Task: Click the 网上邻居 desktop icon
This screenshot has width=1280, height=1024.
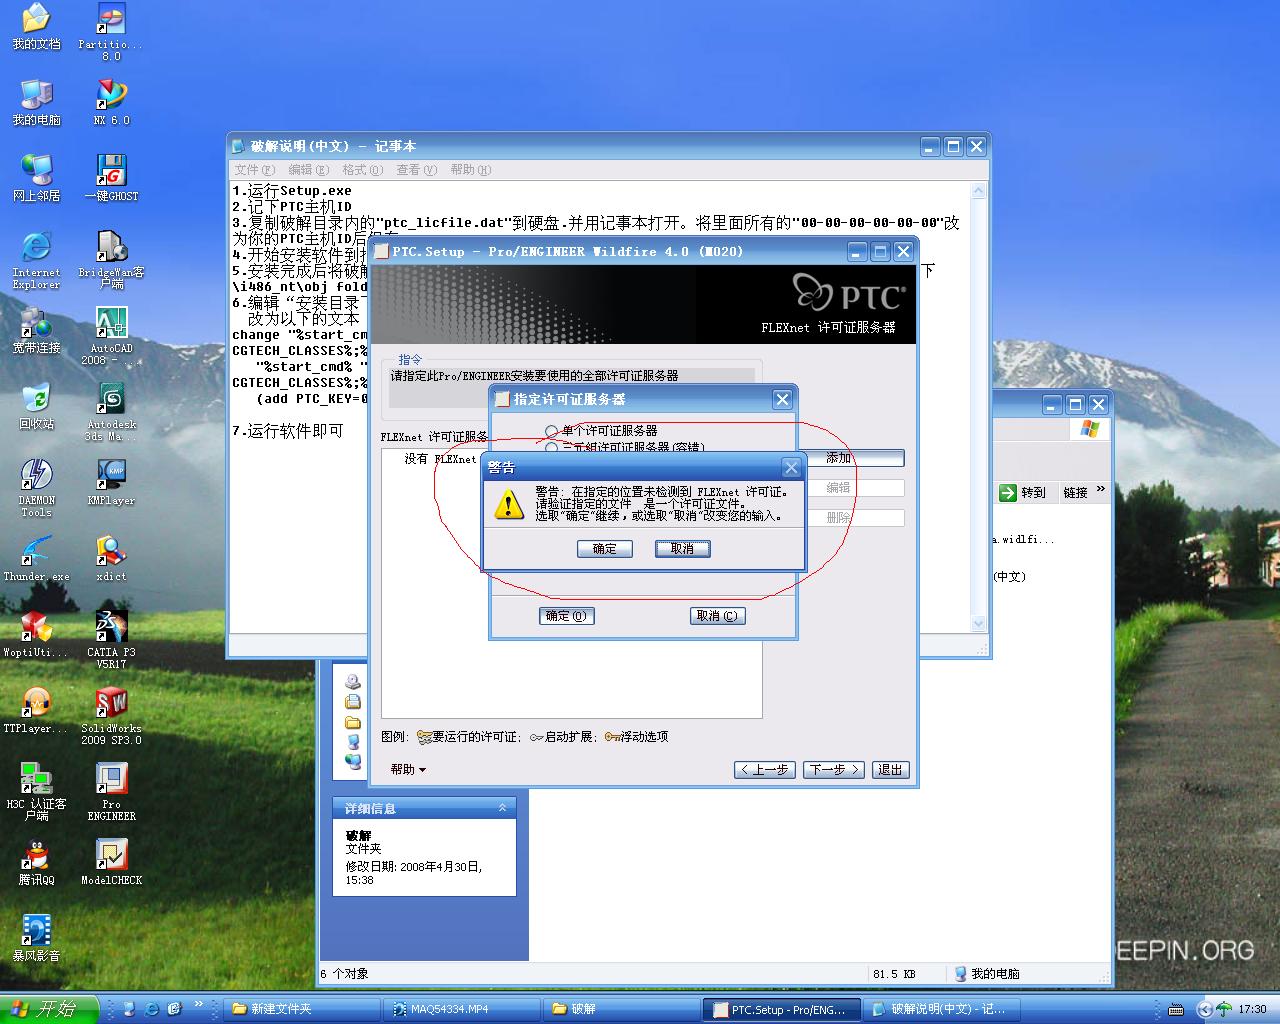Action: (x=36, y=177)
